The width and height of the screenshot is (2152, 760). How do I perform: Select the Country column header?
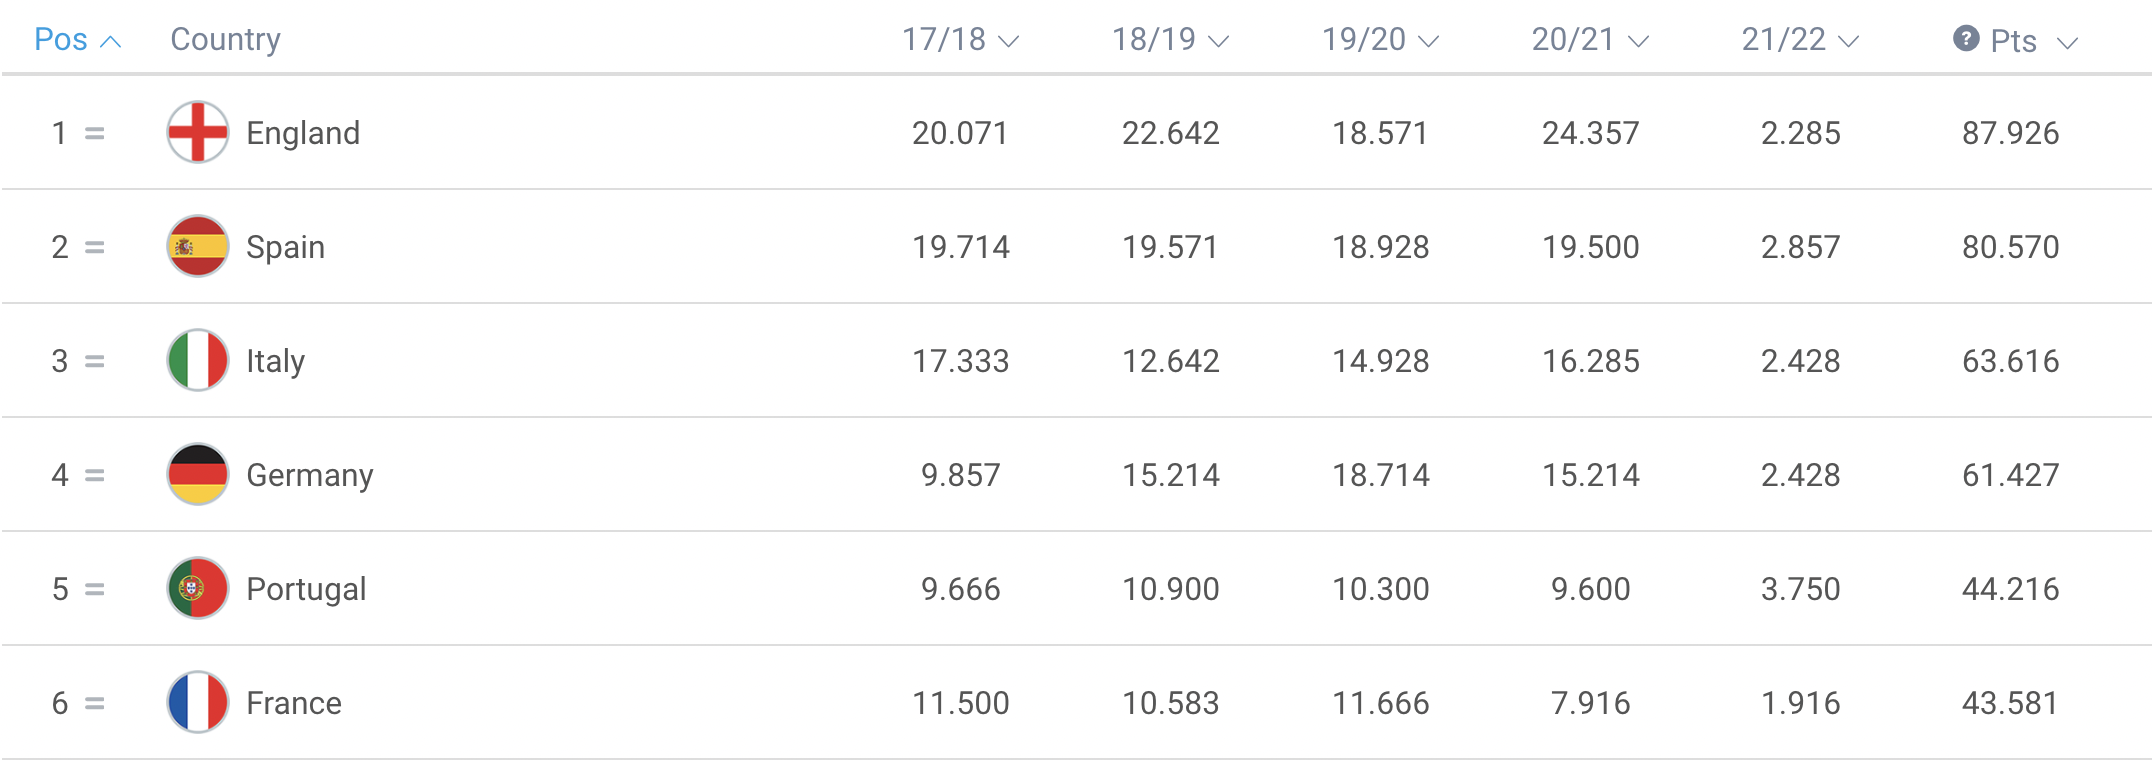(x=225, y=39)
